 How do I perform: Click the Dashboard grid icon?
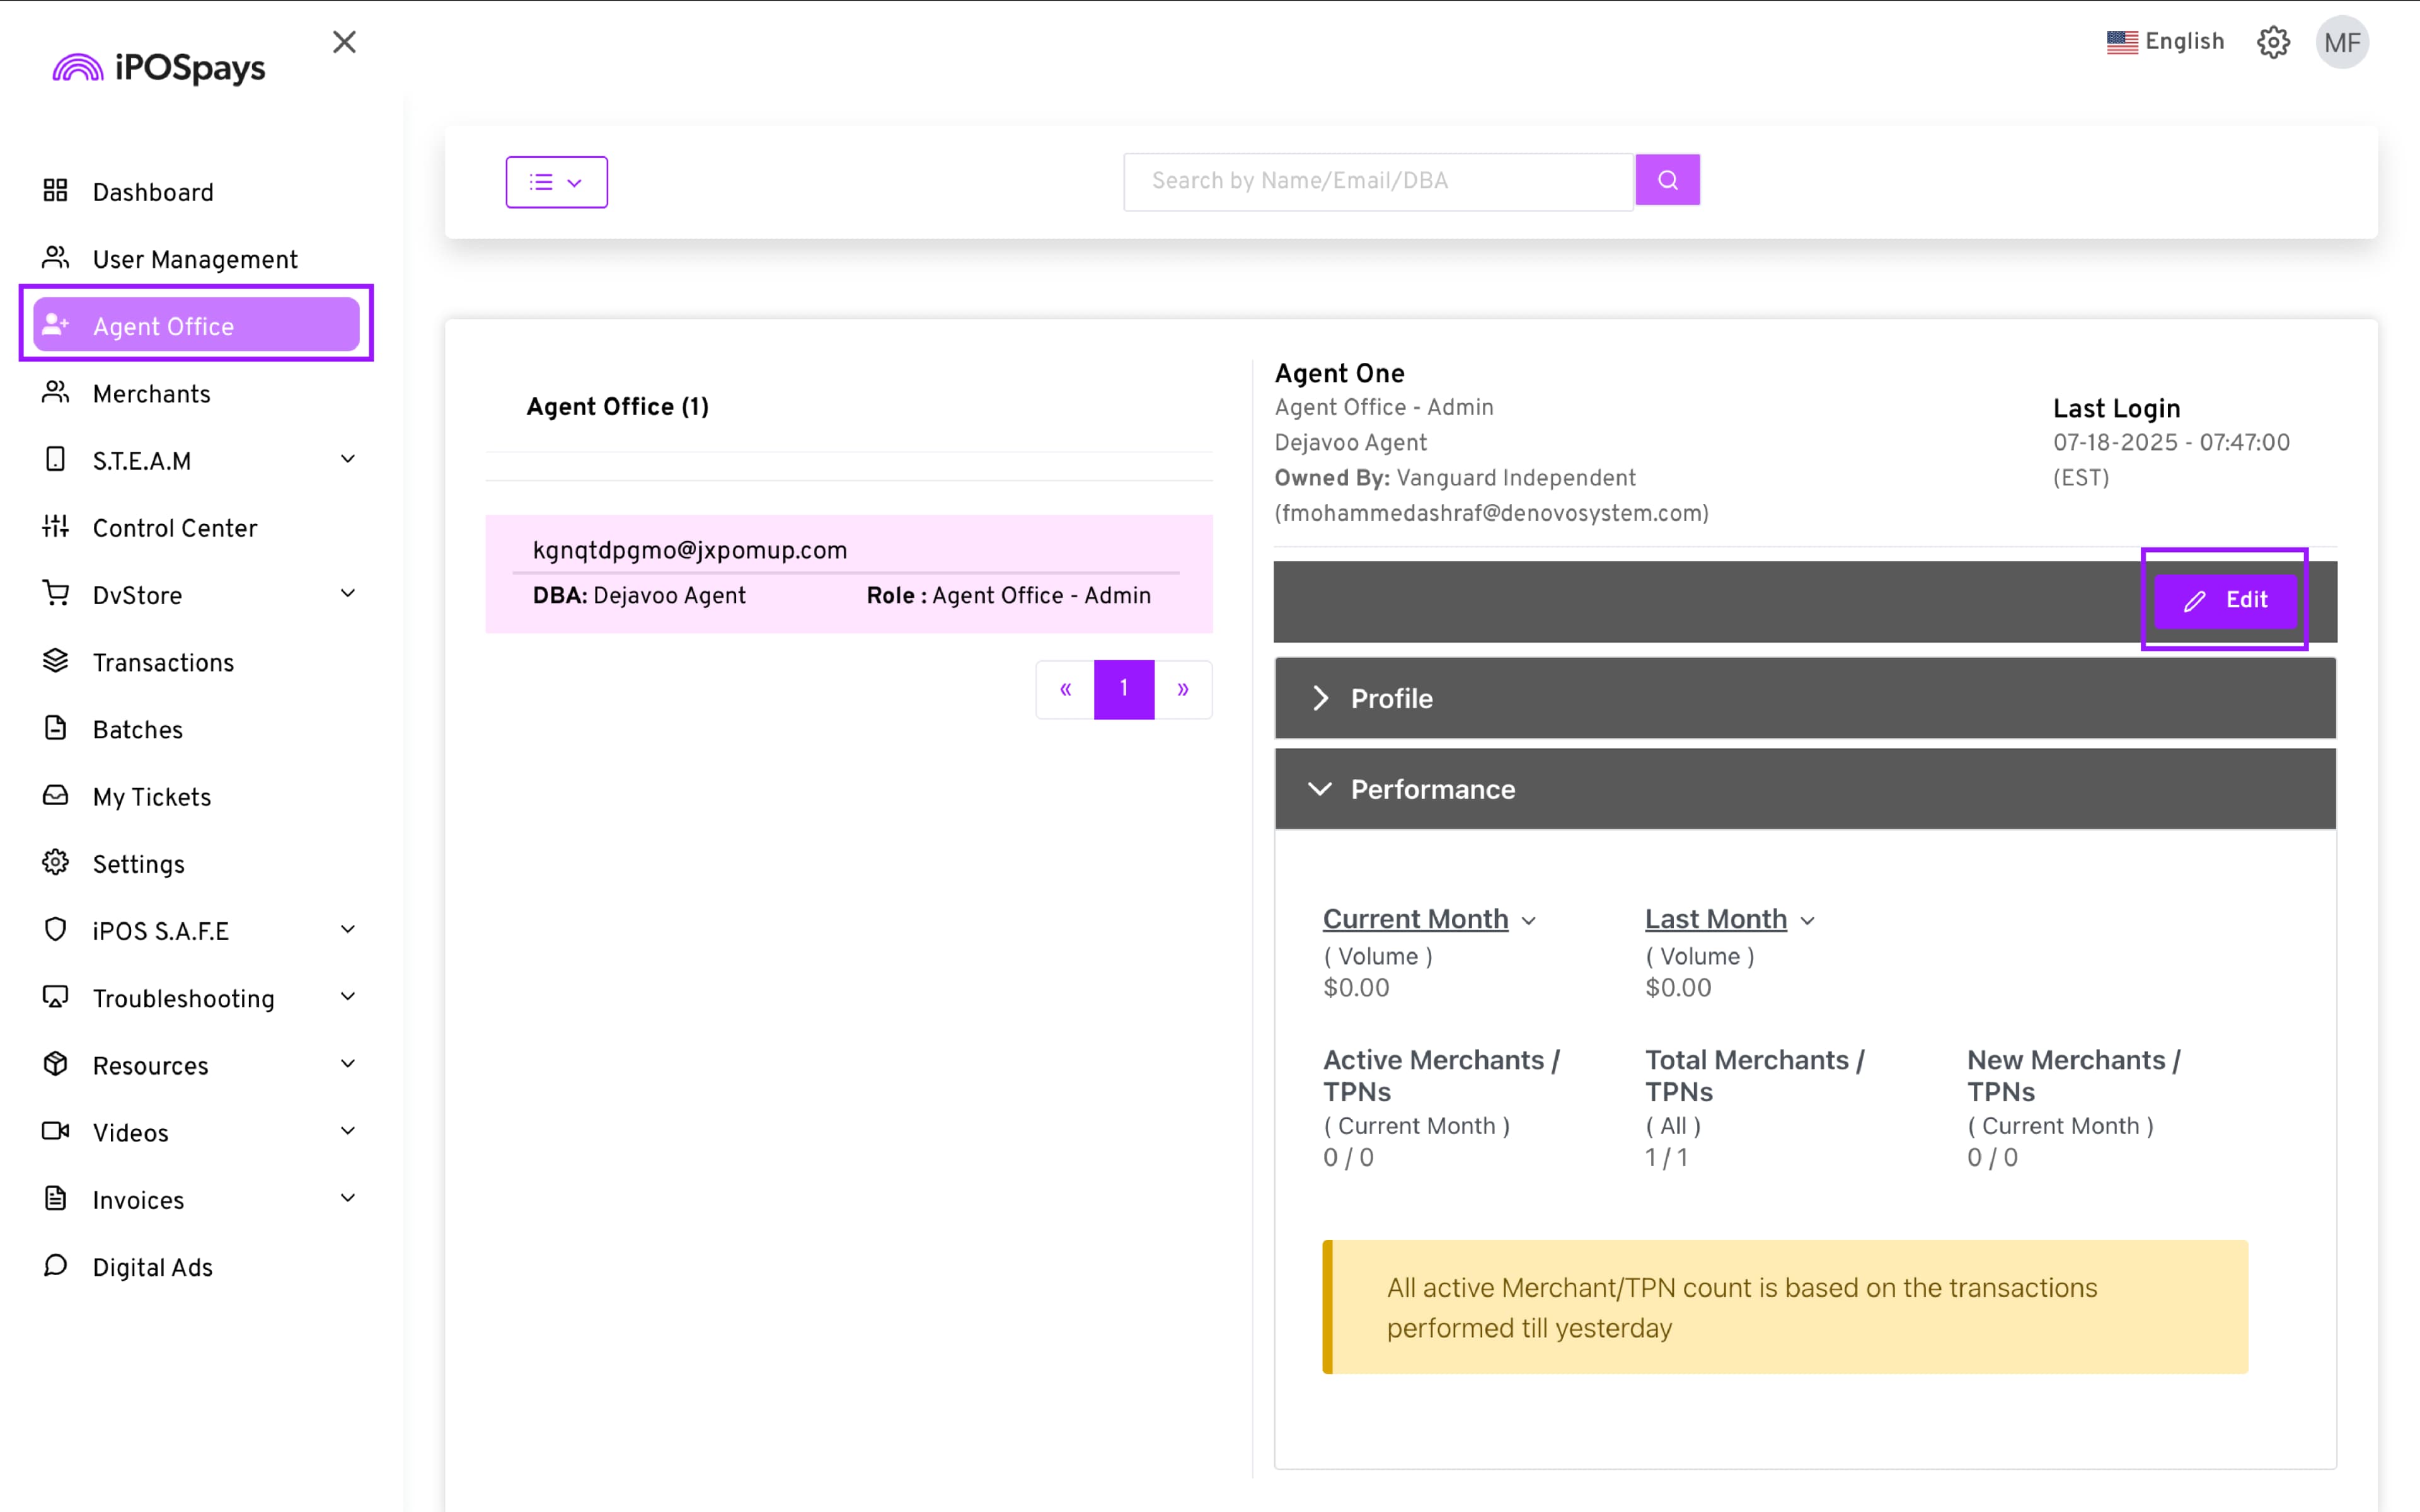(x=56, y=191)
